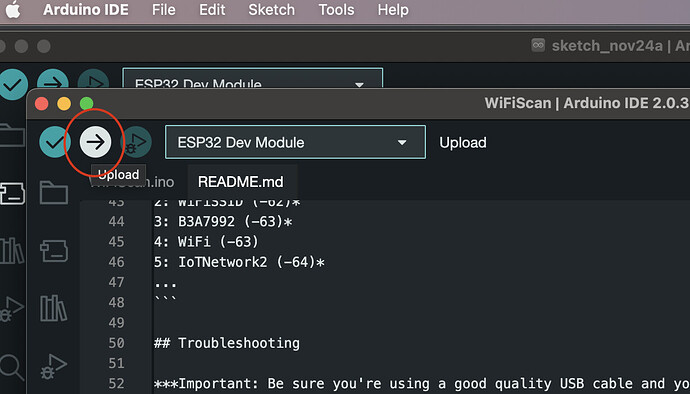Open Sketchbook folder icon in WiFiScan sidebar
Image resolution: width=690 pixels, height=394 pixels.
click(54, 192)
